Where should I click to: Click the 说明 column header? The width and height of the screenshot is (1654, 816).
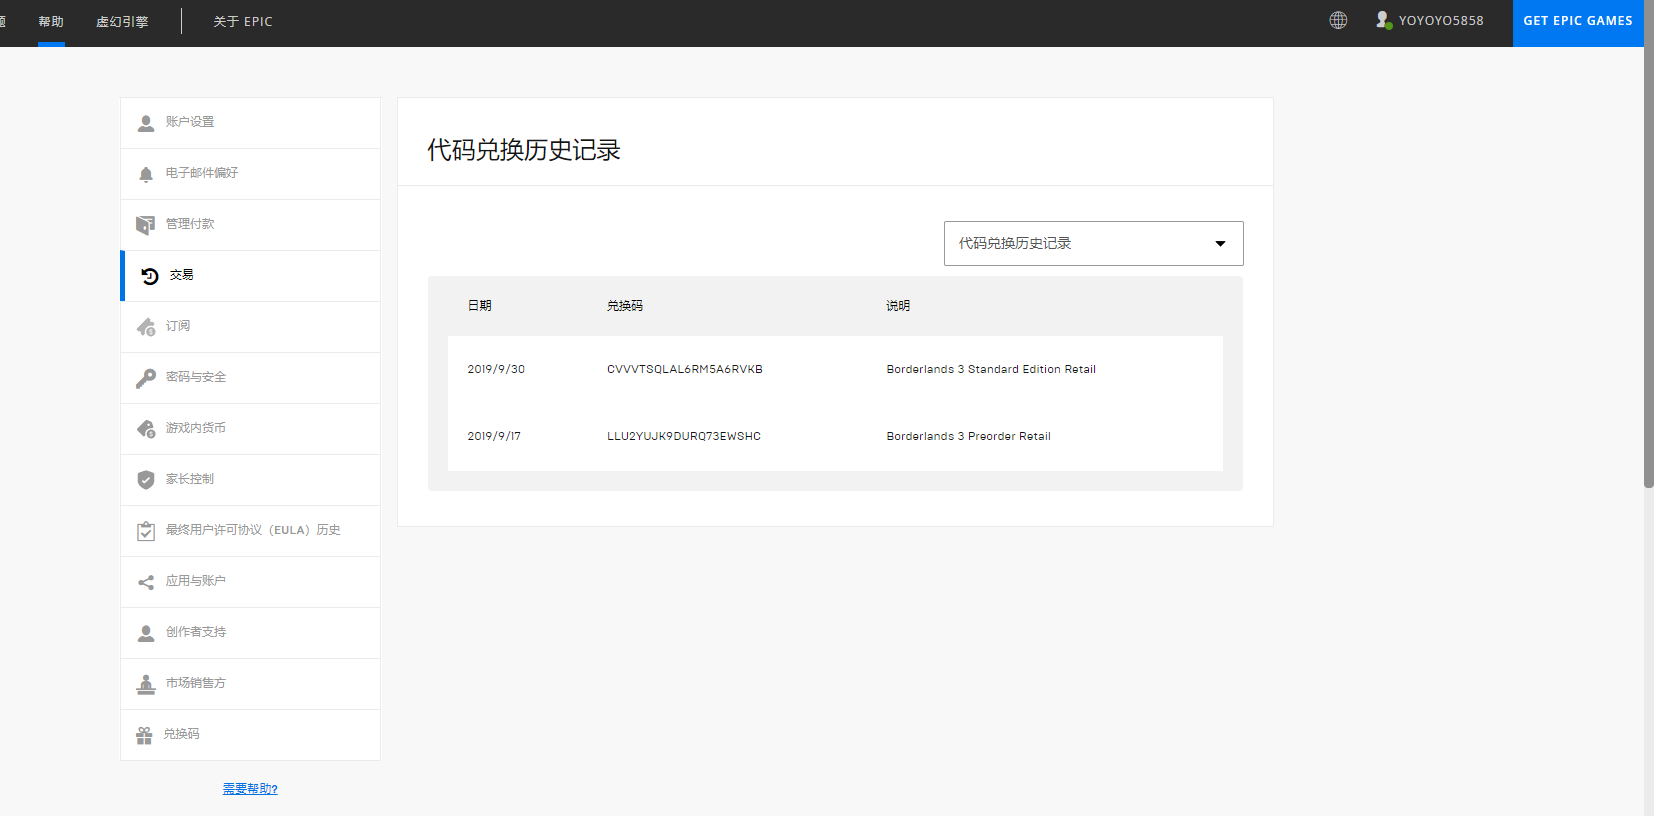pyautogui.click(x=898, y=306)
